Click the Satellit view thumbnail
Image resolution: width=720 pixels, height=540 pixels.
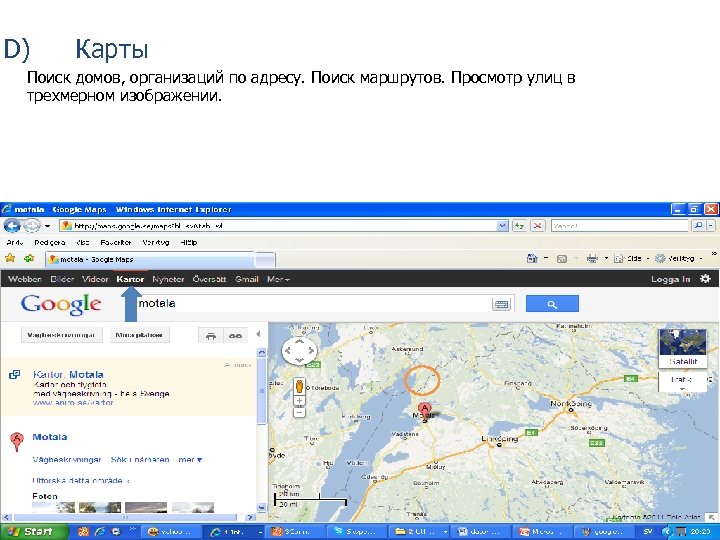[683, 348]
